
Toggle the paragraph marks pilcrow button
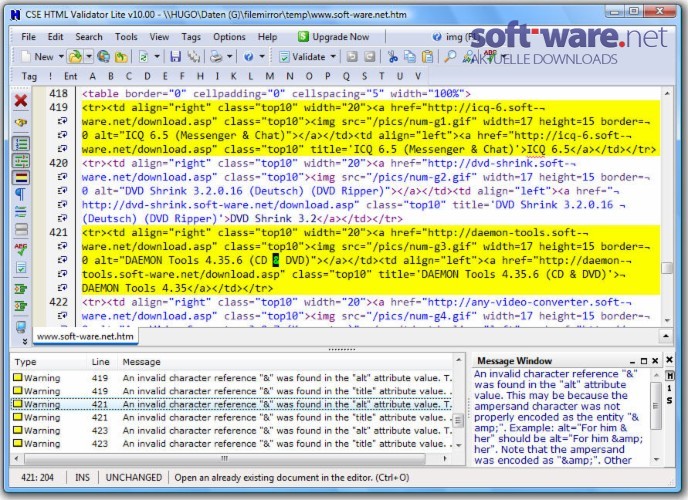tap(21, 194)
